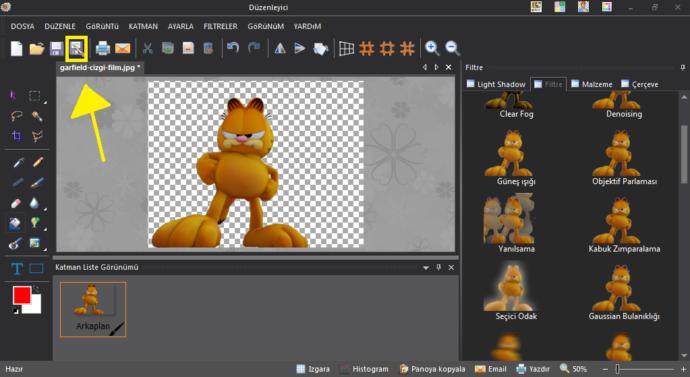Apply the Yanılsama filter
The height and width of the screenshot is (377, 690).
(509, 223)
